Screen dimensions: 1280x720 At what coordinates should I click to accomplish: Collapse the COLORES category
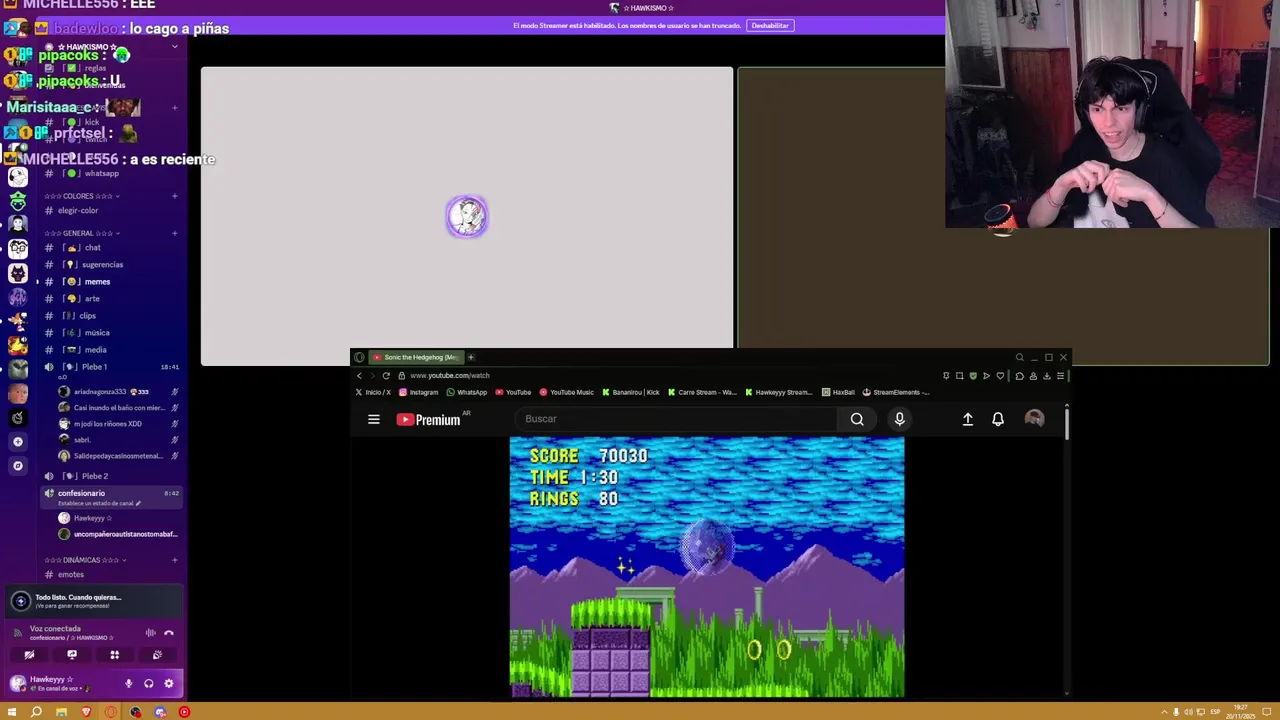tap(82, 196)
